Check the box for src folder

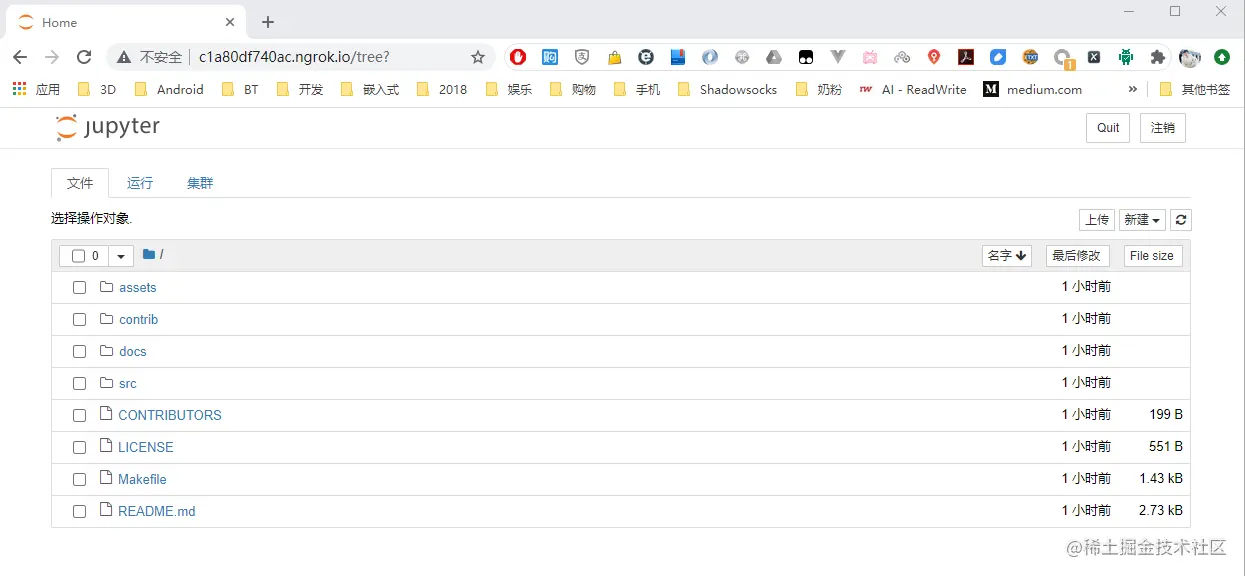click(79, 383)
